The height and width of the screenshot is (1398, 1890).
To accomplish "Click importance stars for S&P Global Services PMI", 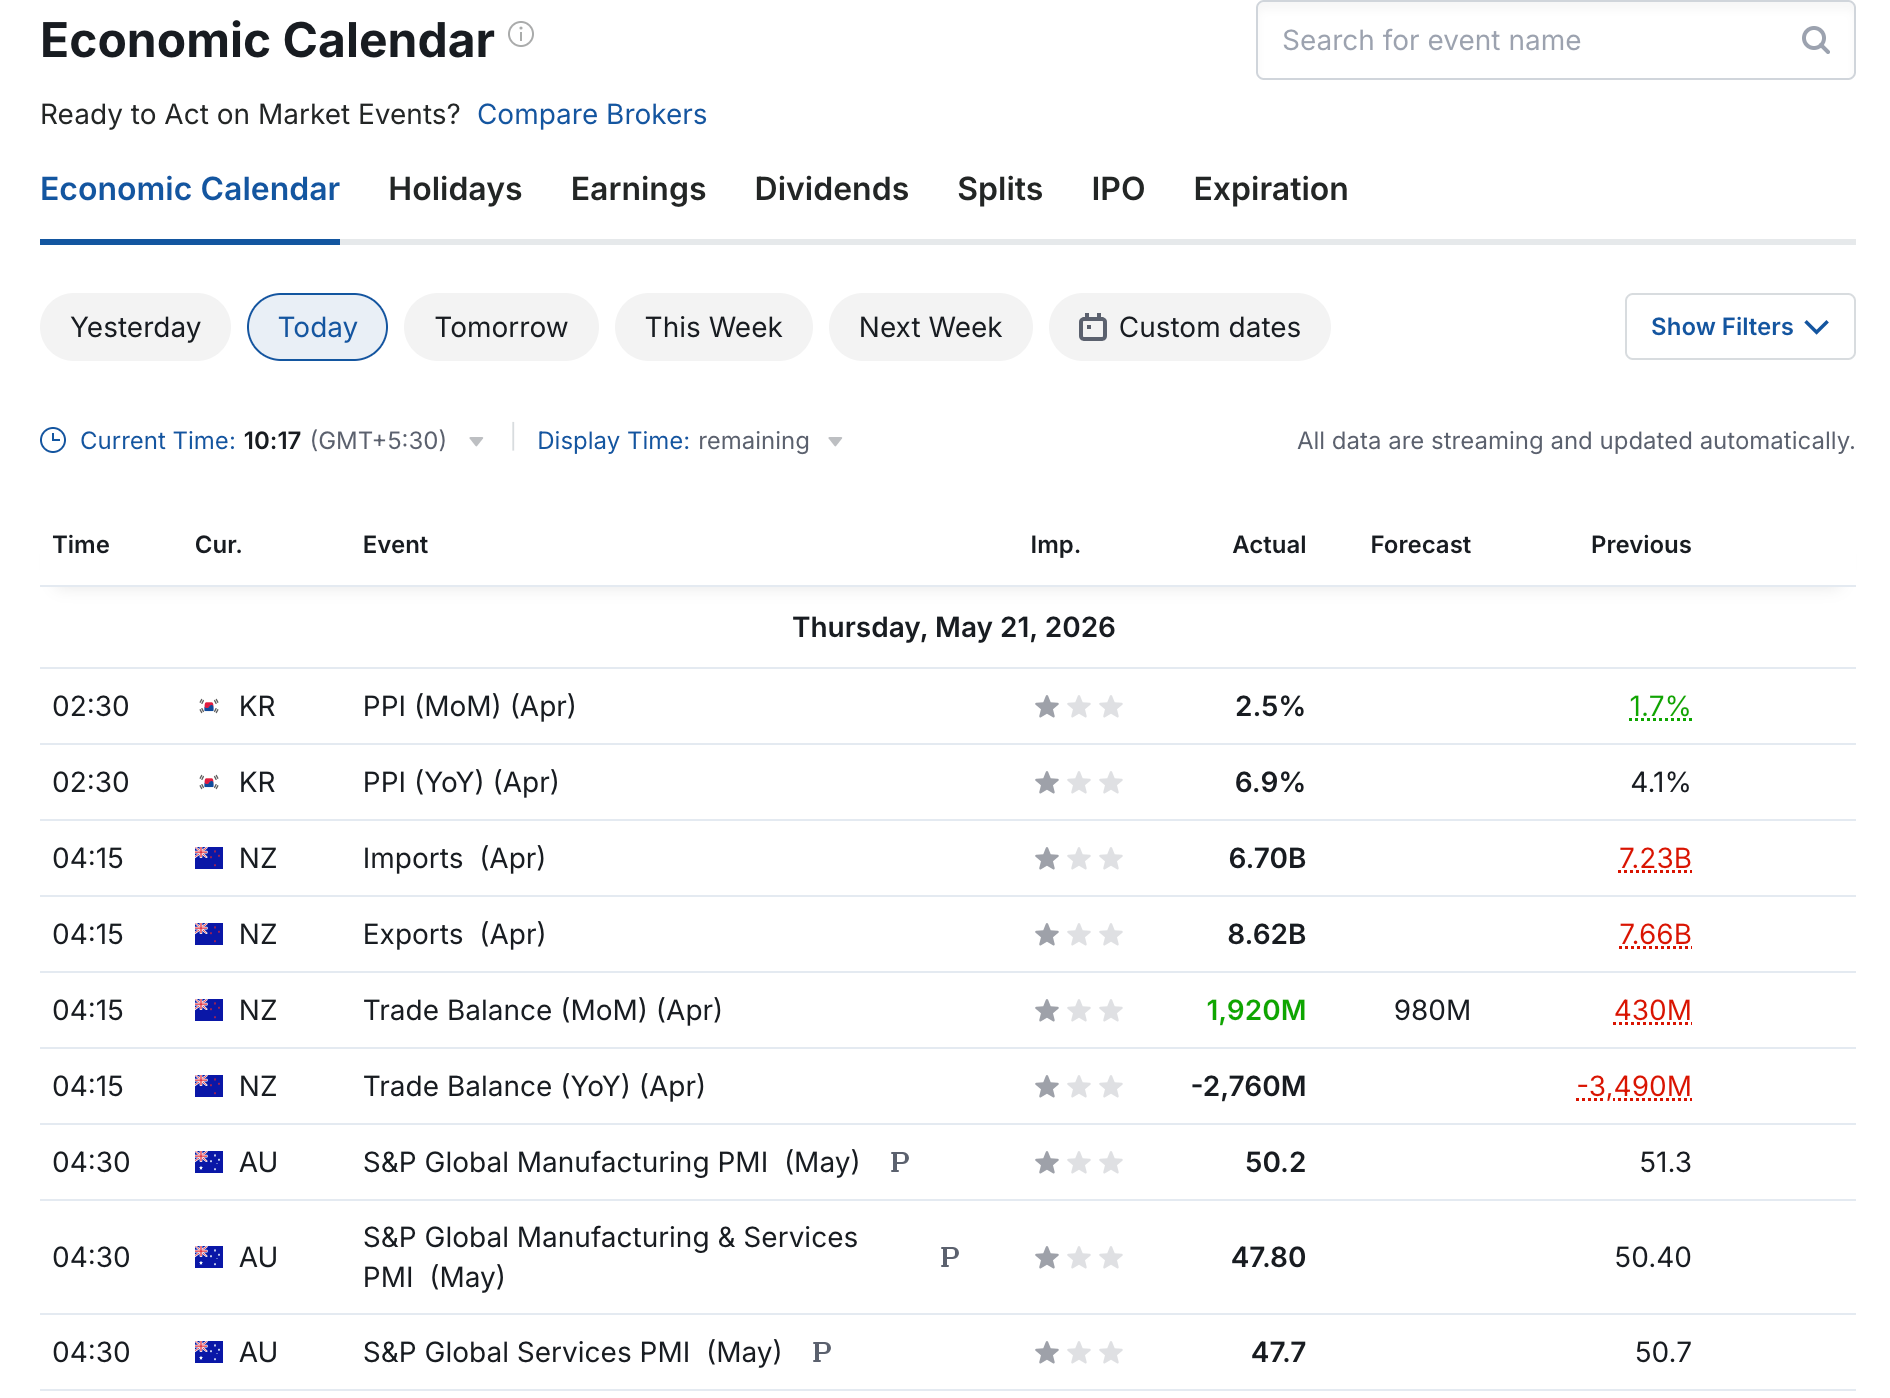I will tap(1078, 1353).
